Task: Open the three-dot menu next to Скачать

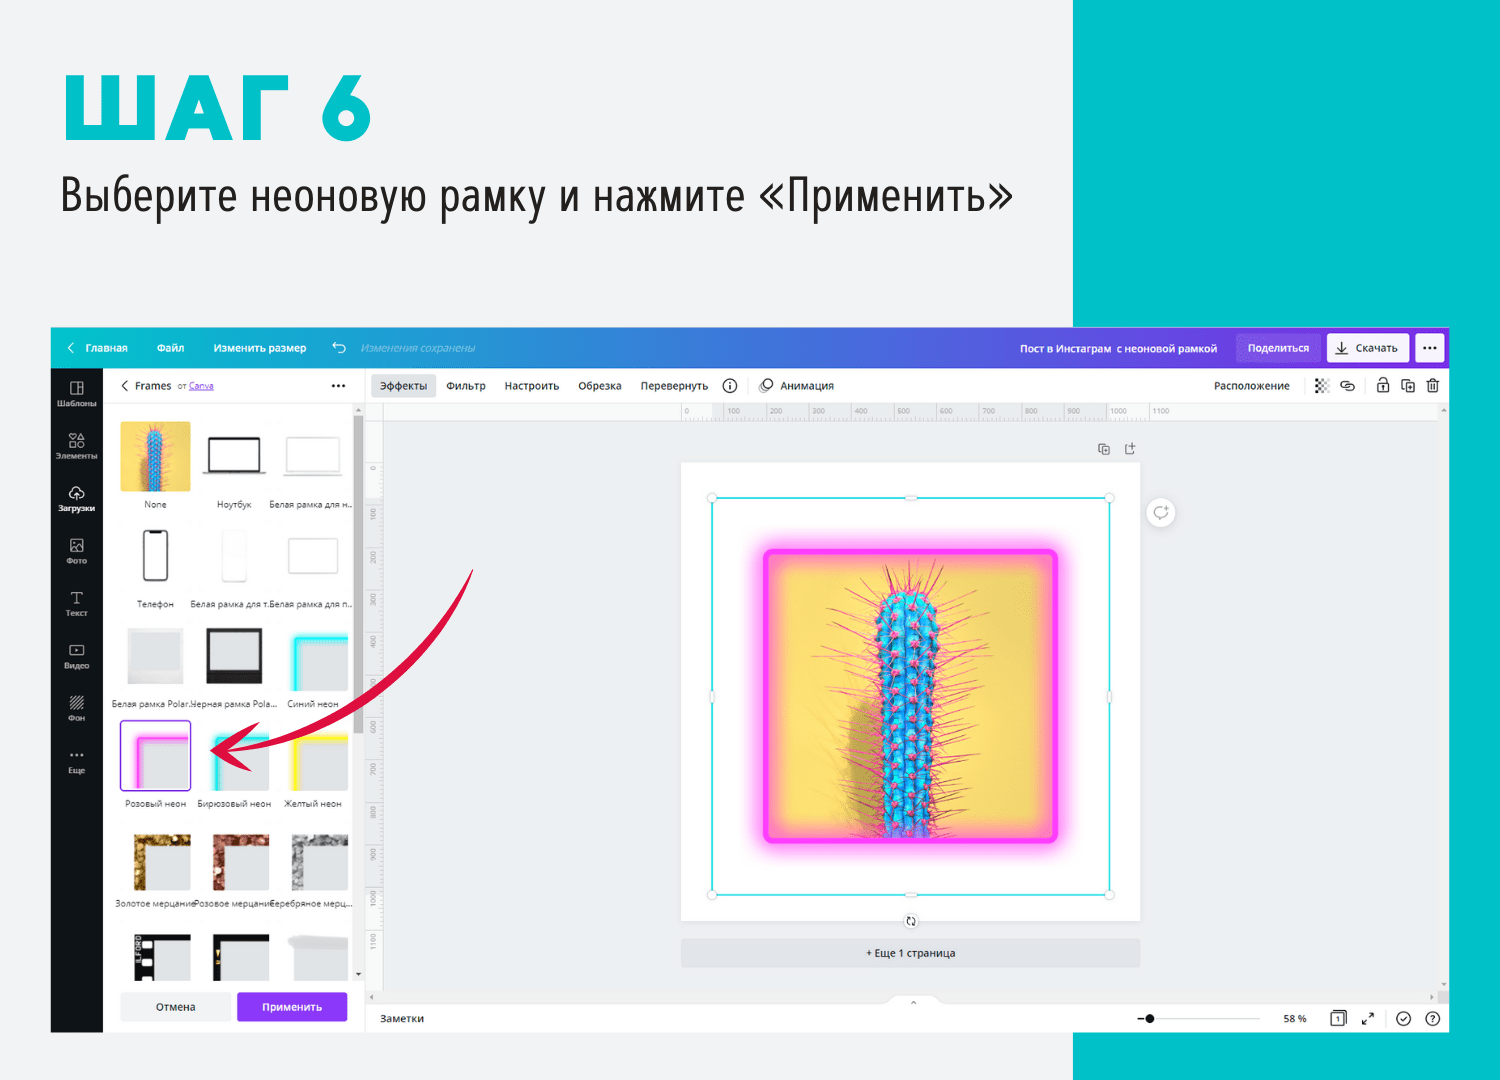Action: pos(1429,348)
